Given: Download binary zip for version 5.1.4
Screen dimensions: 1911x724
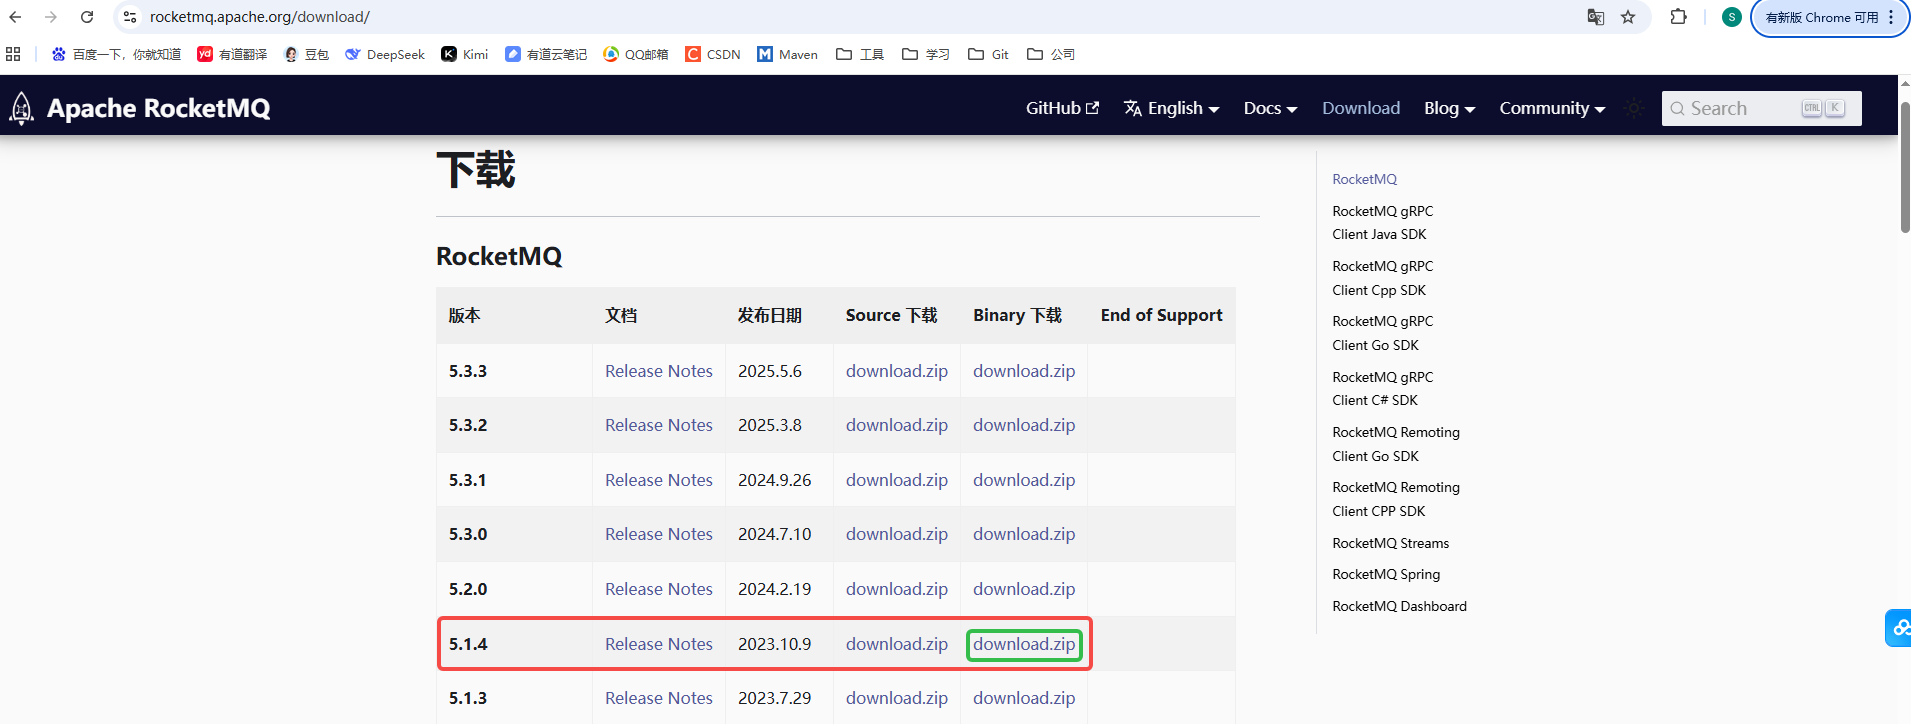Looking at the screenshot, I should click(x=1024, y=644).
